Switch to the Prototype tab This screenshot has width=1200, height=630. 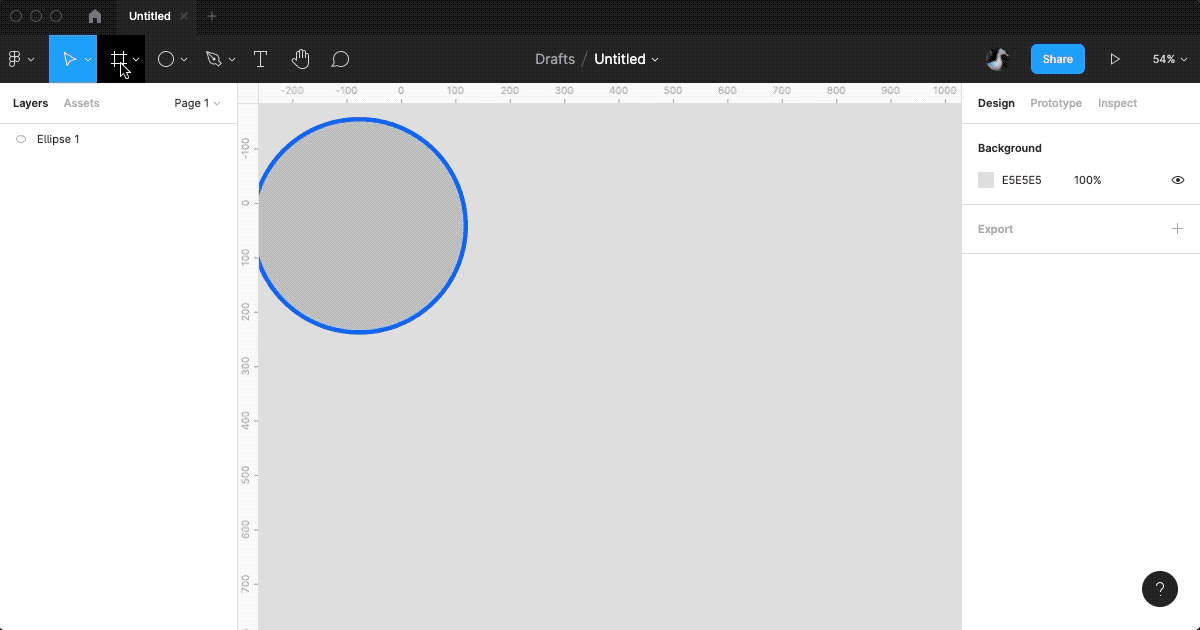1056,103
